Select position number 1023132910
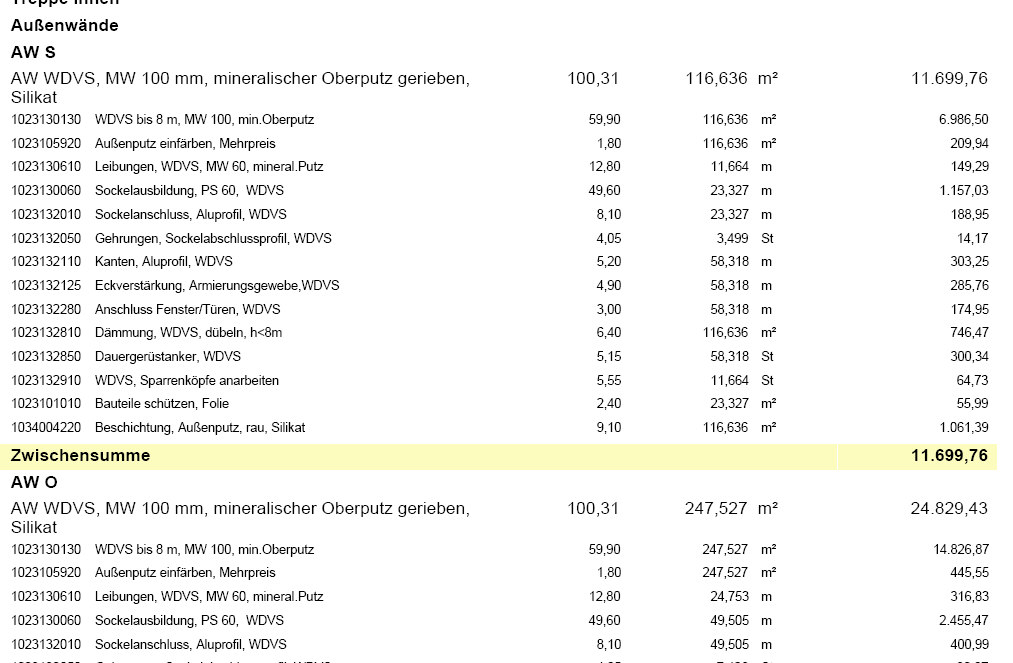 pyautogui.click(x=46, y=381)
